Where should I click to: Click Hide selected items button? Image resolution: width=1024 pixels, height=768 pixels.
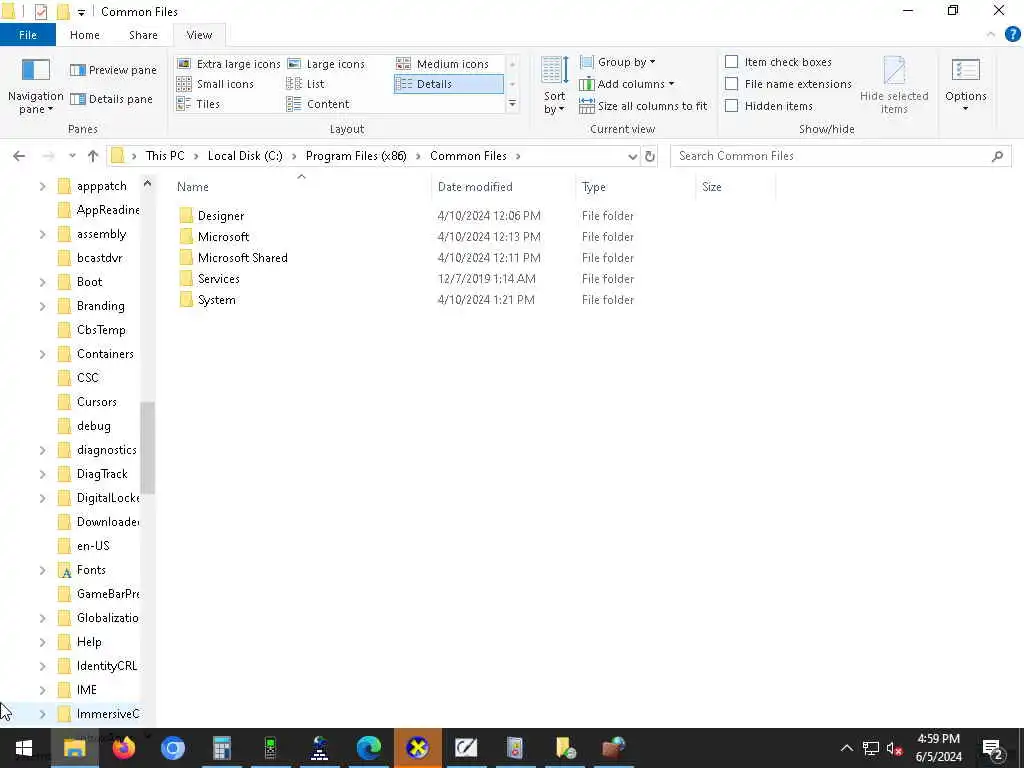[894, 85]
